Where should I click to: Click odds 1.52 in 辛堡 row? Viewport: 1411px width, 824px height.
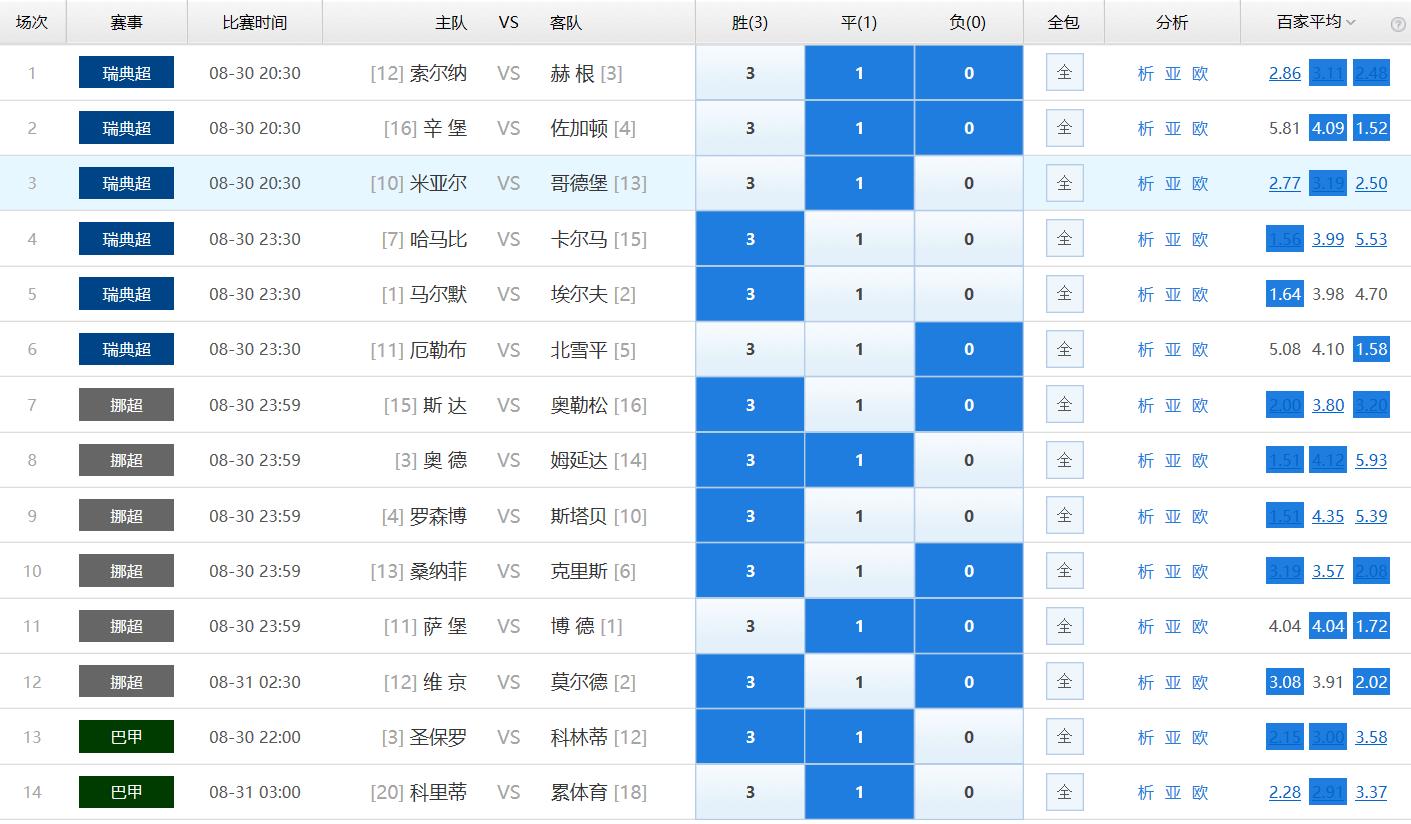click(1371, 128)
